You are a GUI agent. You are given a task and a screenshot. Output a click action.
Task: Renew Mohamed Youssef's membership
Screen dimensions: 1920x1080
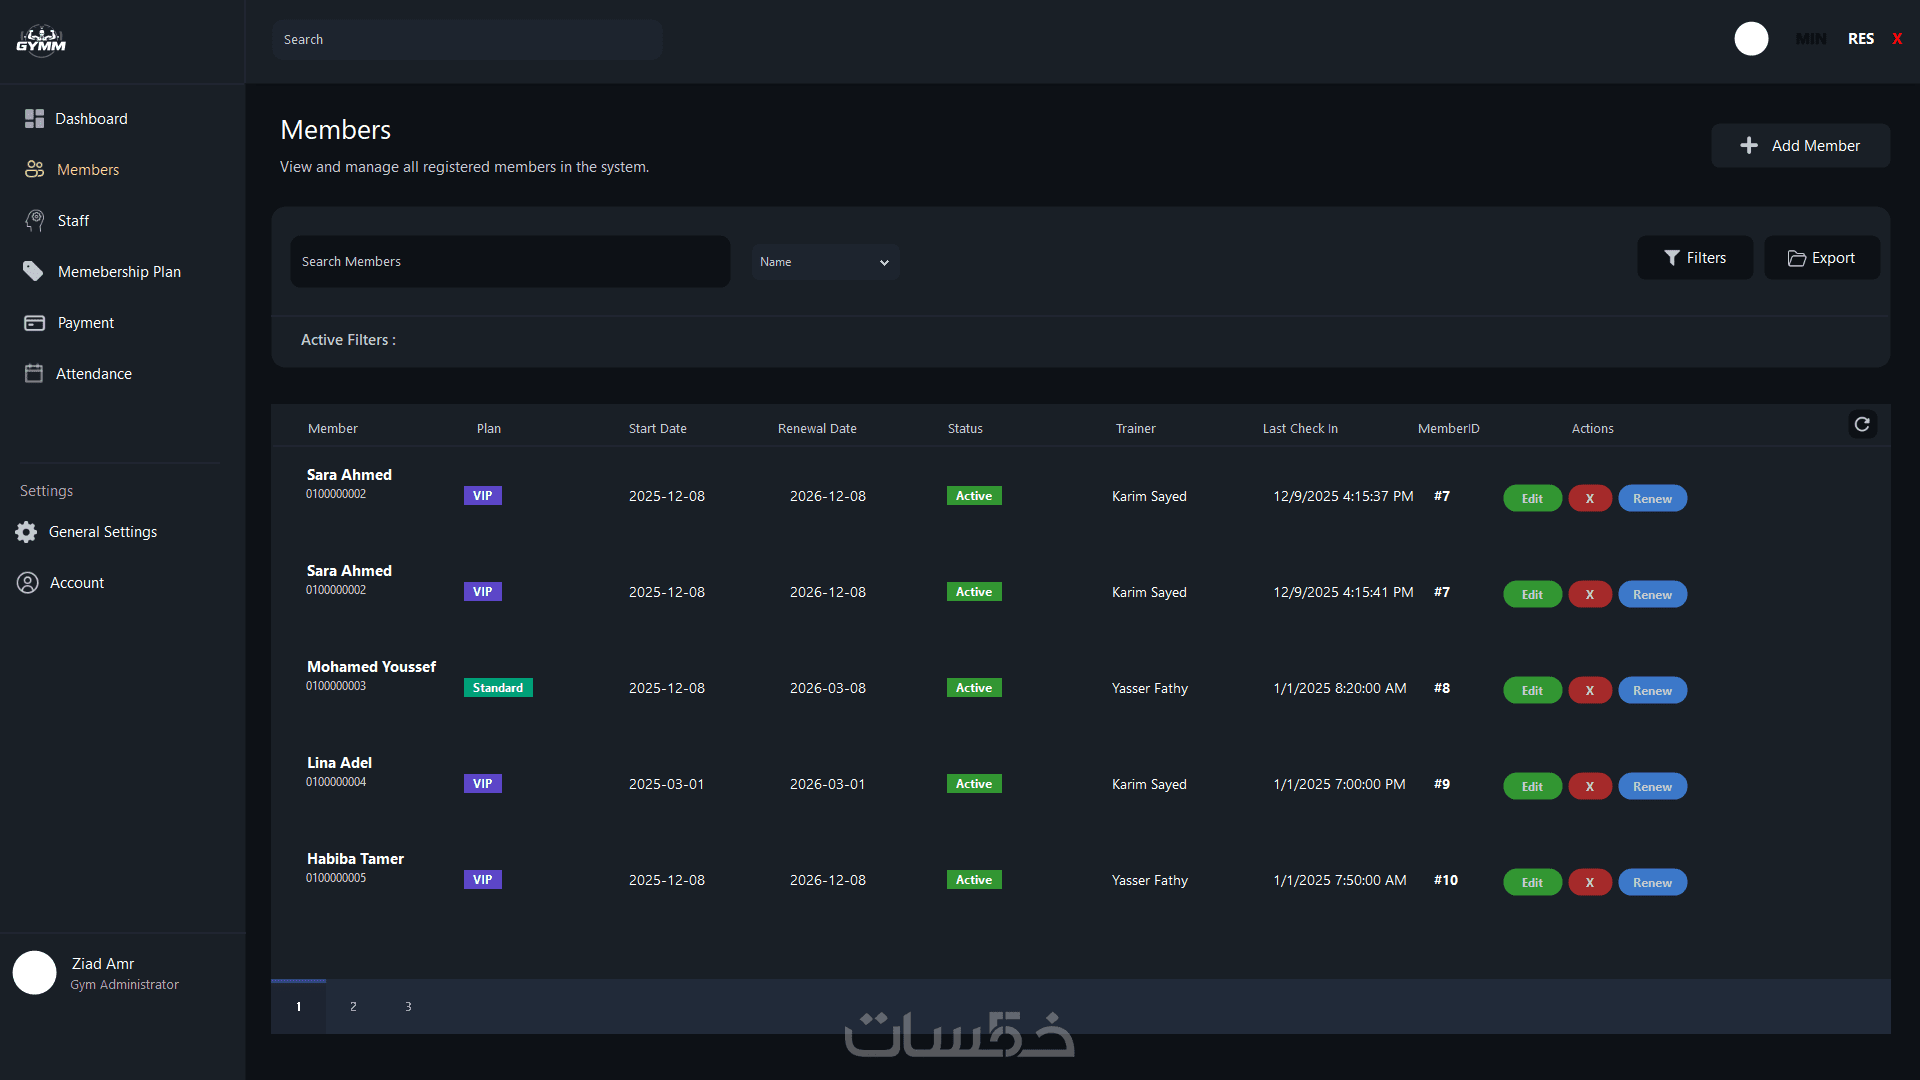(1652, 691)
